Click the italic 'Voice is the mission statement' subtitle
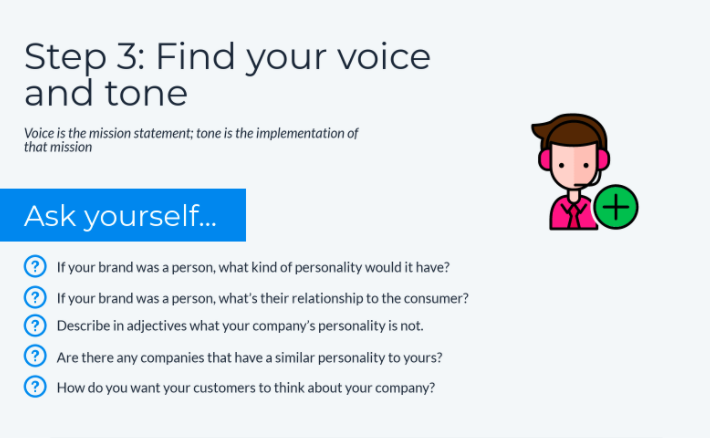Image resolution: width=710 pixels, height=438 pixels. point(191,133)
